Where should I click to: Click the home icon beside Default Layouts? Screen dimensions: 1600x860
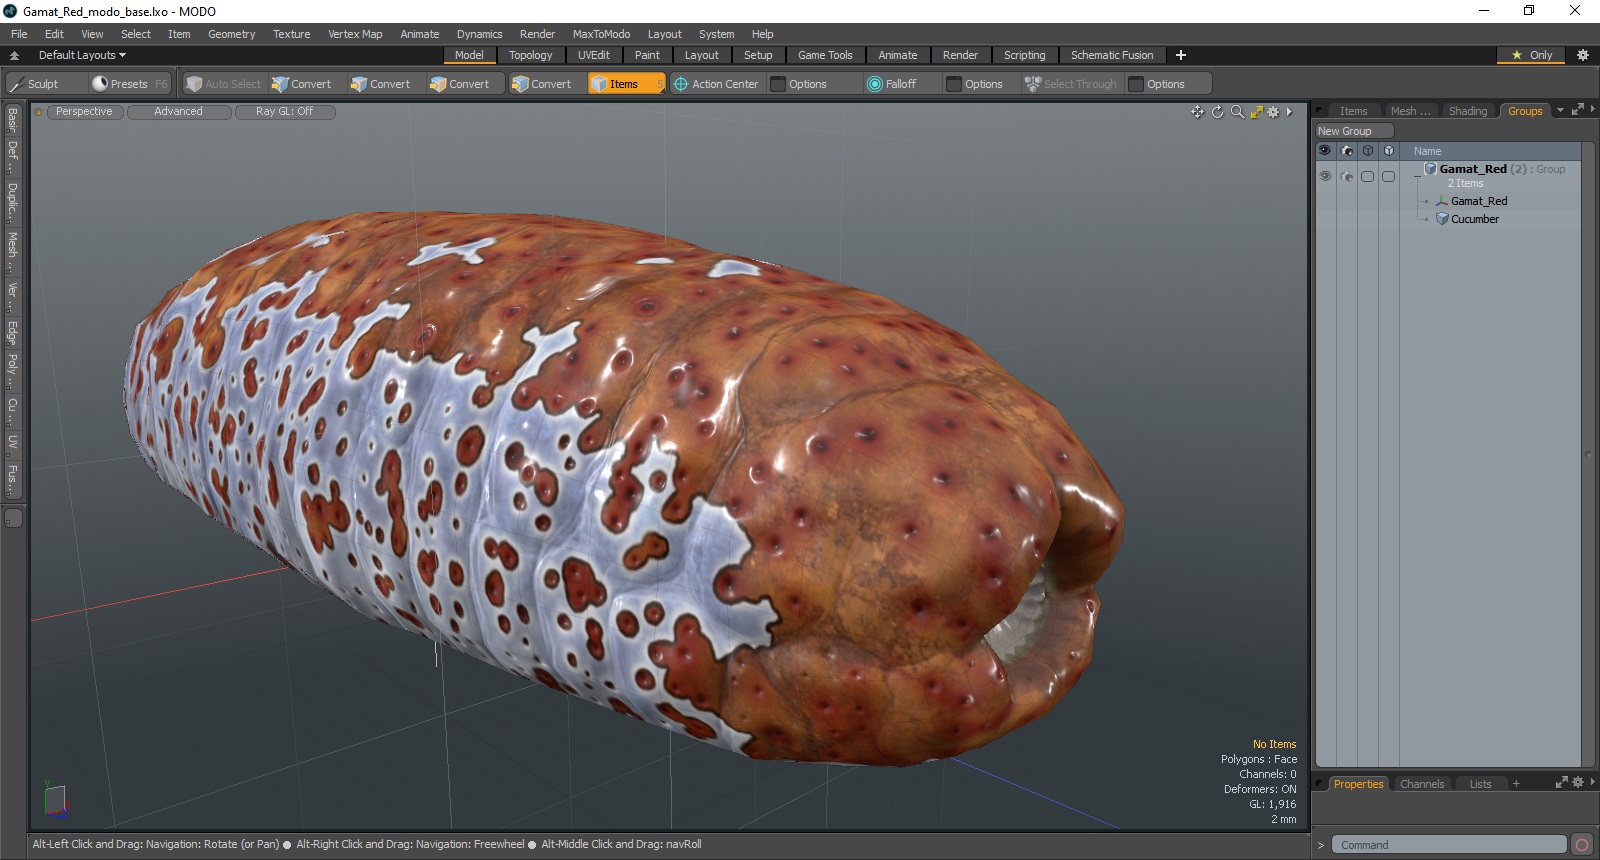[14, 55]
